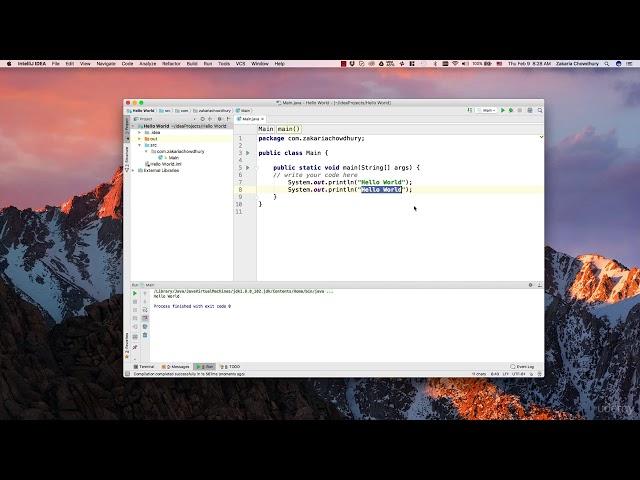Open the Terminal tool window tab
The width and height of the screenshot is (640, 480).
coord(144,367)
